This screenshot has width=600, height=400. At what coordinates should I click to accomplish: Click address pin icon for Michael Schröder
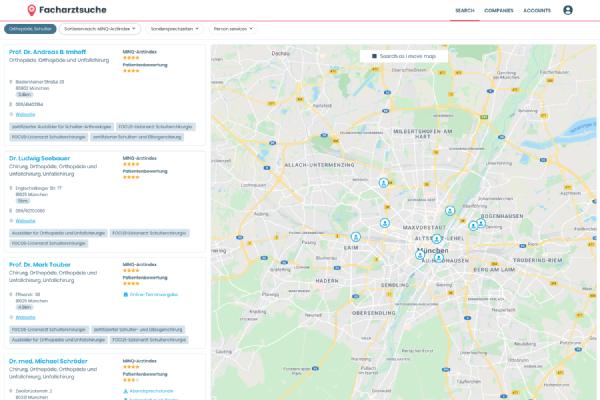click(x=11, y=391)
